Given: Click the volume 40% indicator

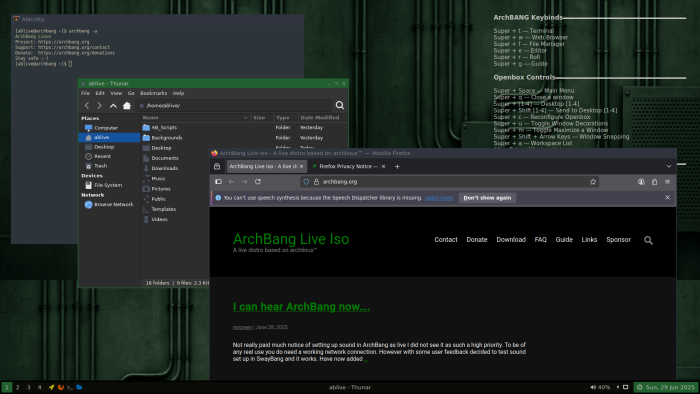Looking at the screenshot, I should pyautogui.click(x=600, y=387).
